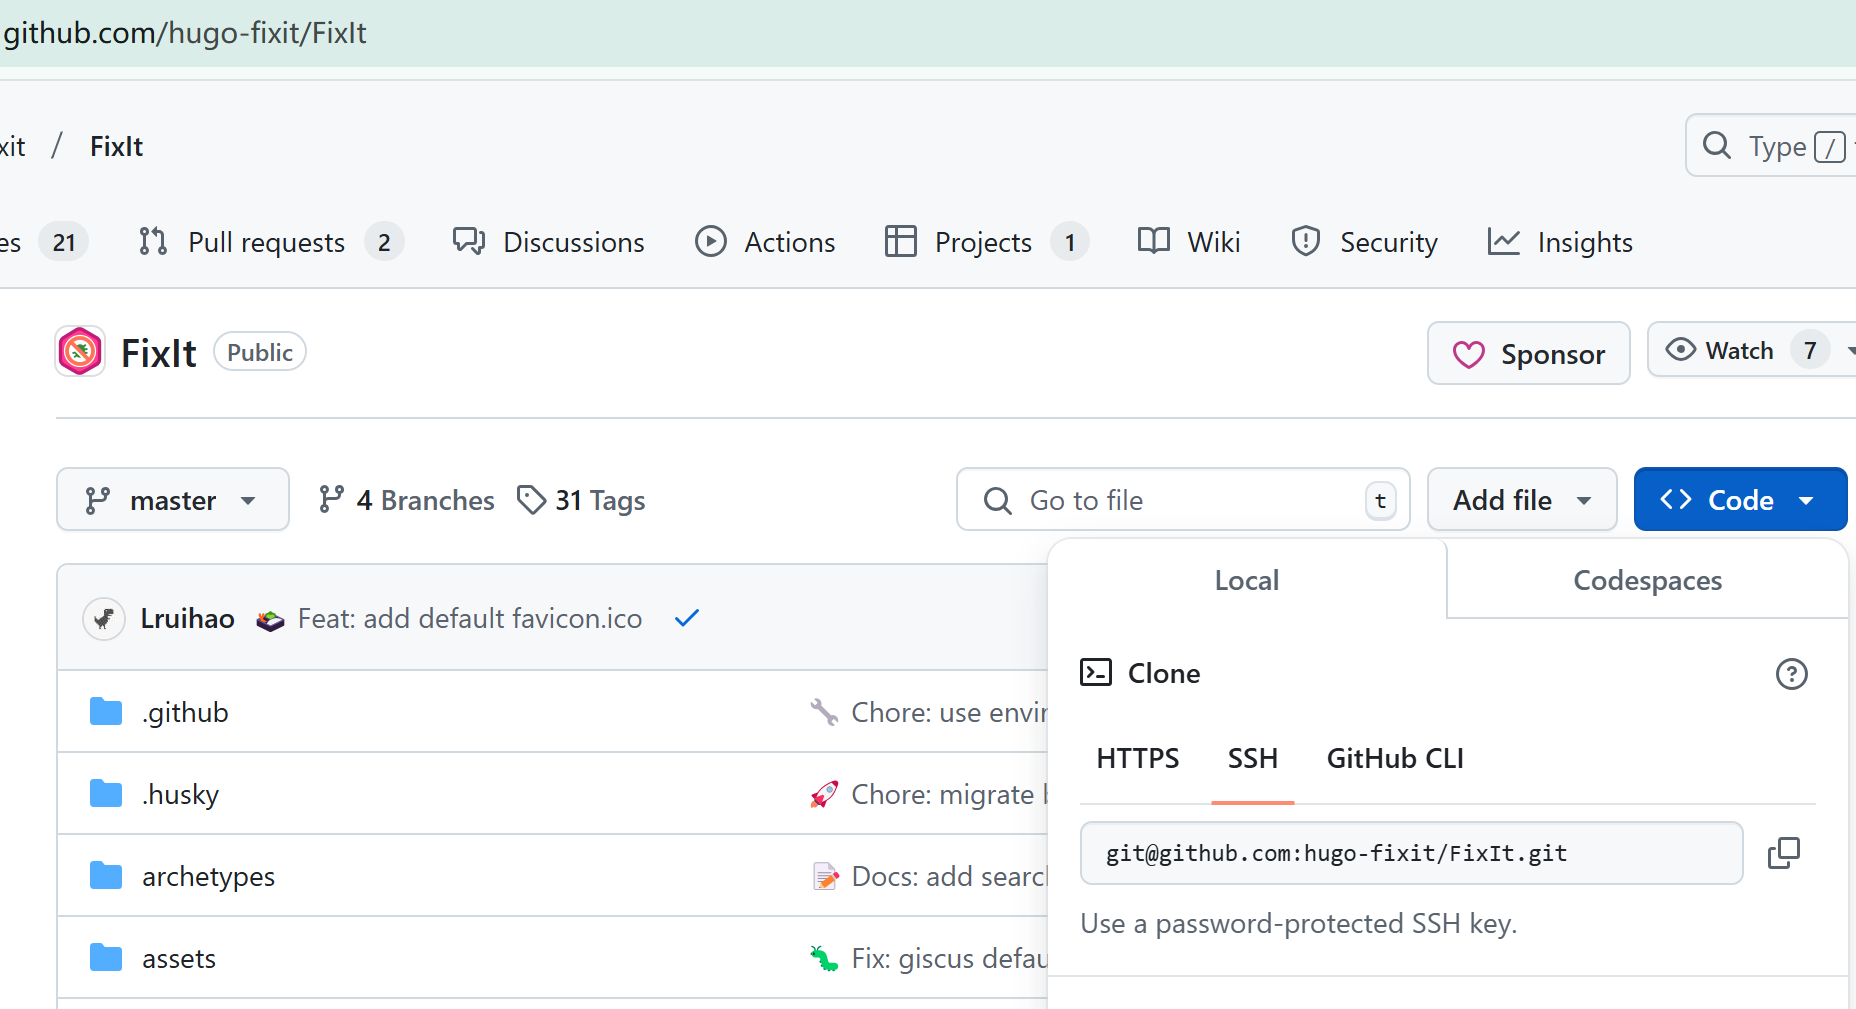
Task: Open commit 'Feat: add default favicon.ico'
Action: (x=470, y=618)
